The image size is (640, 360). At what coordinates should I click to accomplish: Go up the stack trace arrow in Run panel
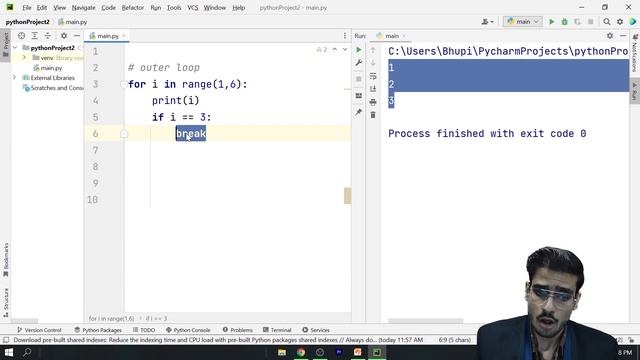[x=373, y=50]
